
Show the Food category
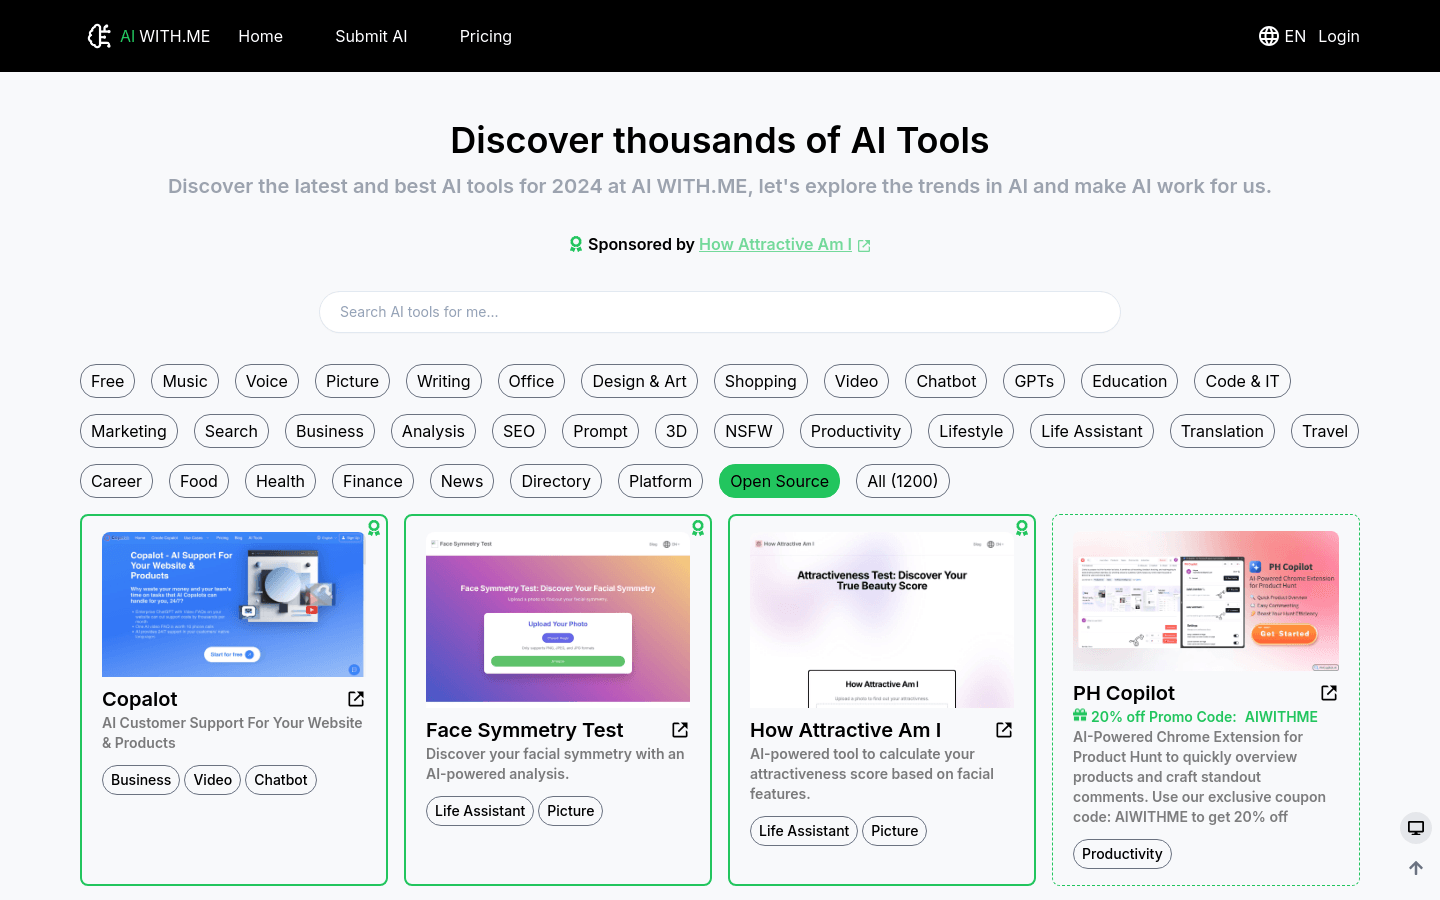(x=199, y=481)
